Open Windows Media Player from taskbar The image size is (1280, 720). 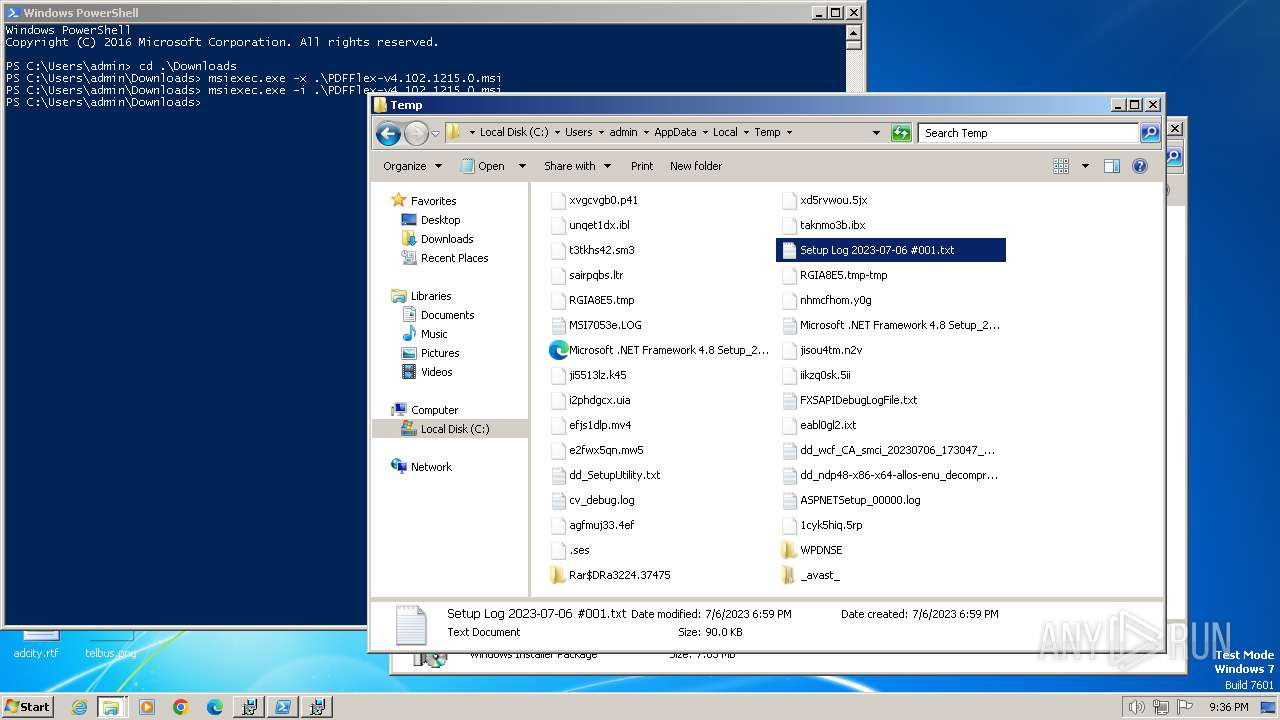tap(147, 707)
